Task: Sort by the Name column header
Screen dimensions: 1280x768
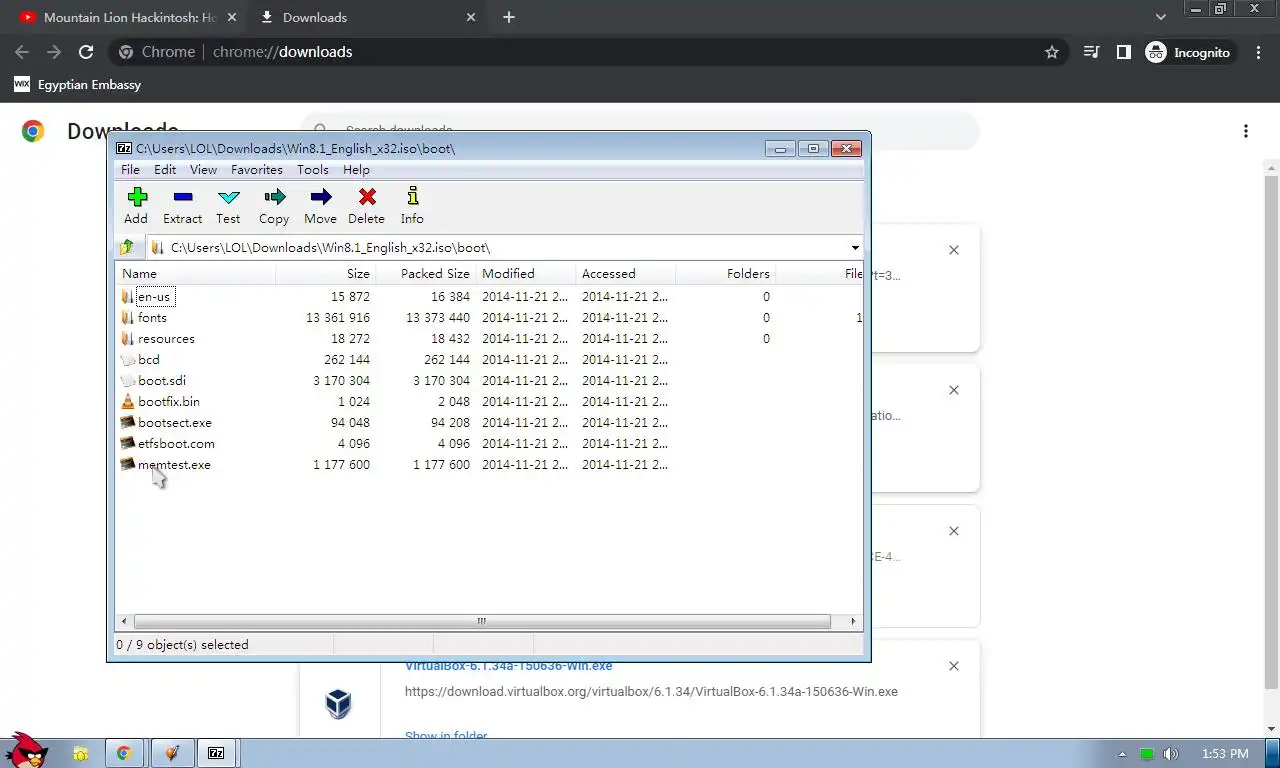Action: tap(196, 273)
